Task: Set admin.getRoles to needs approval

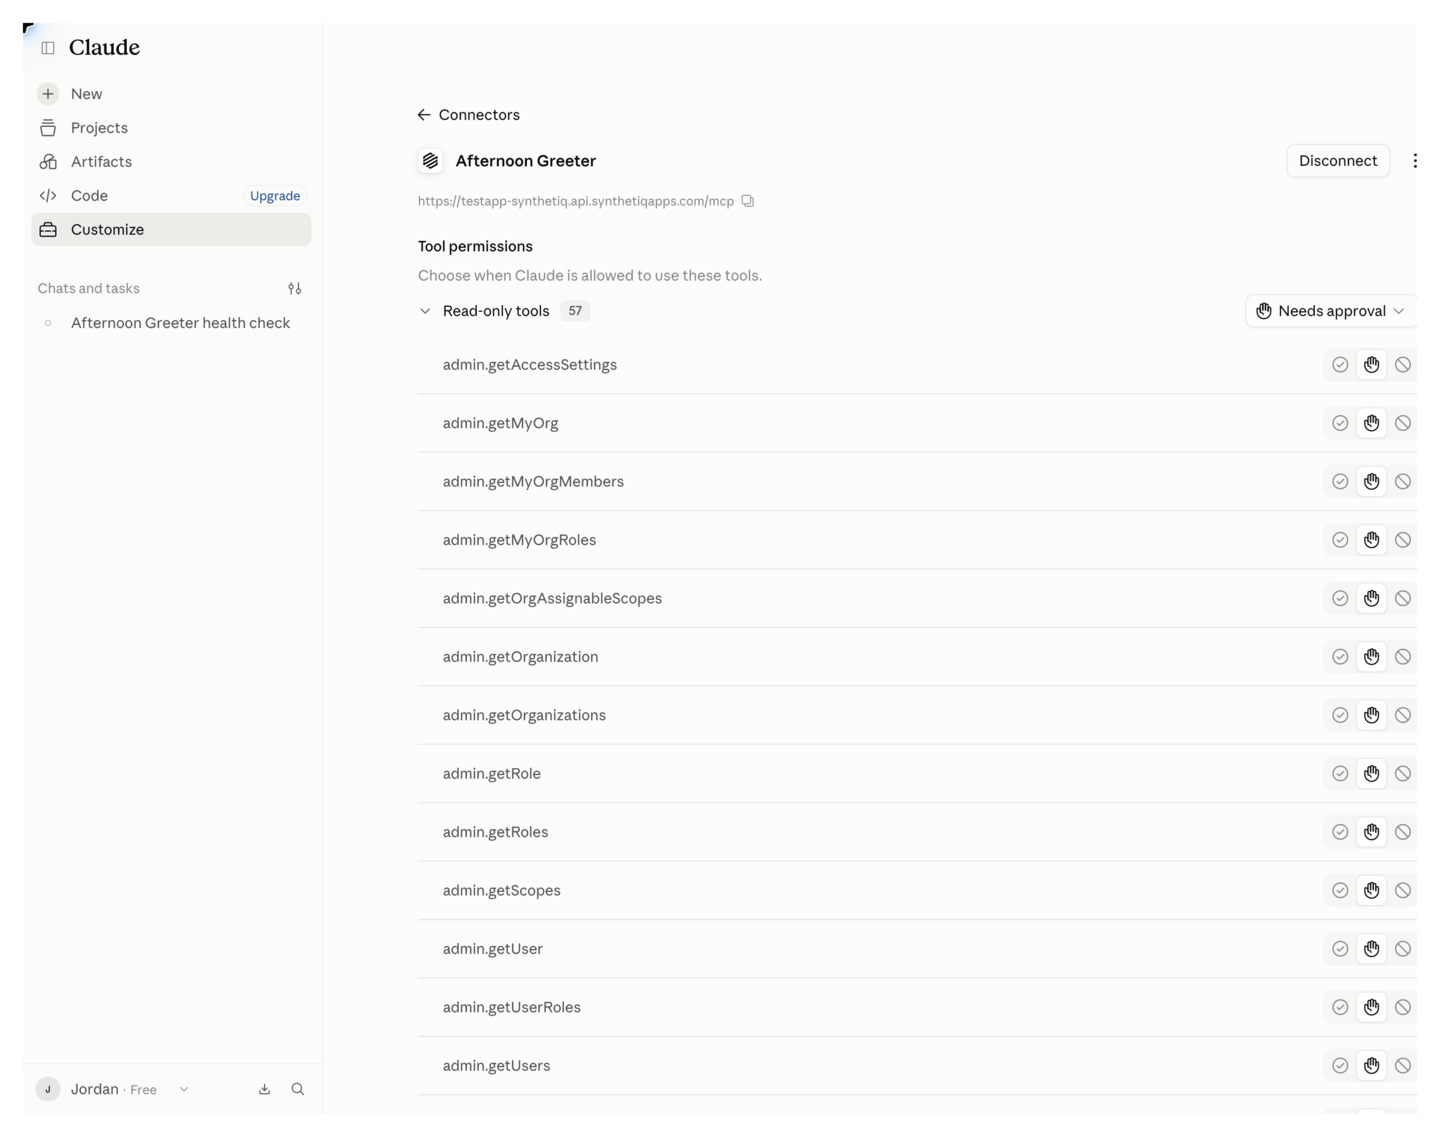Action: pos(1372,832)
